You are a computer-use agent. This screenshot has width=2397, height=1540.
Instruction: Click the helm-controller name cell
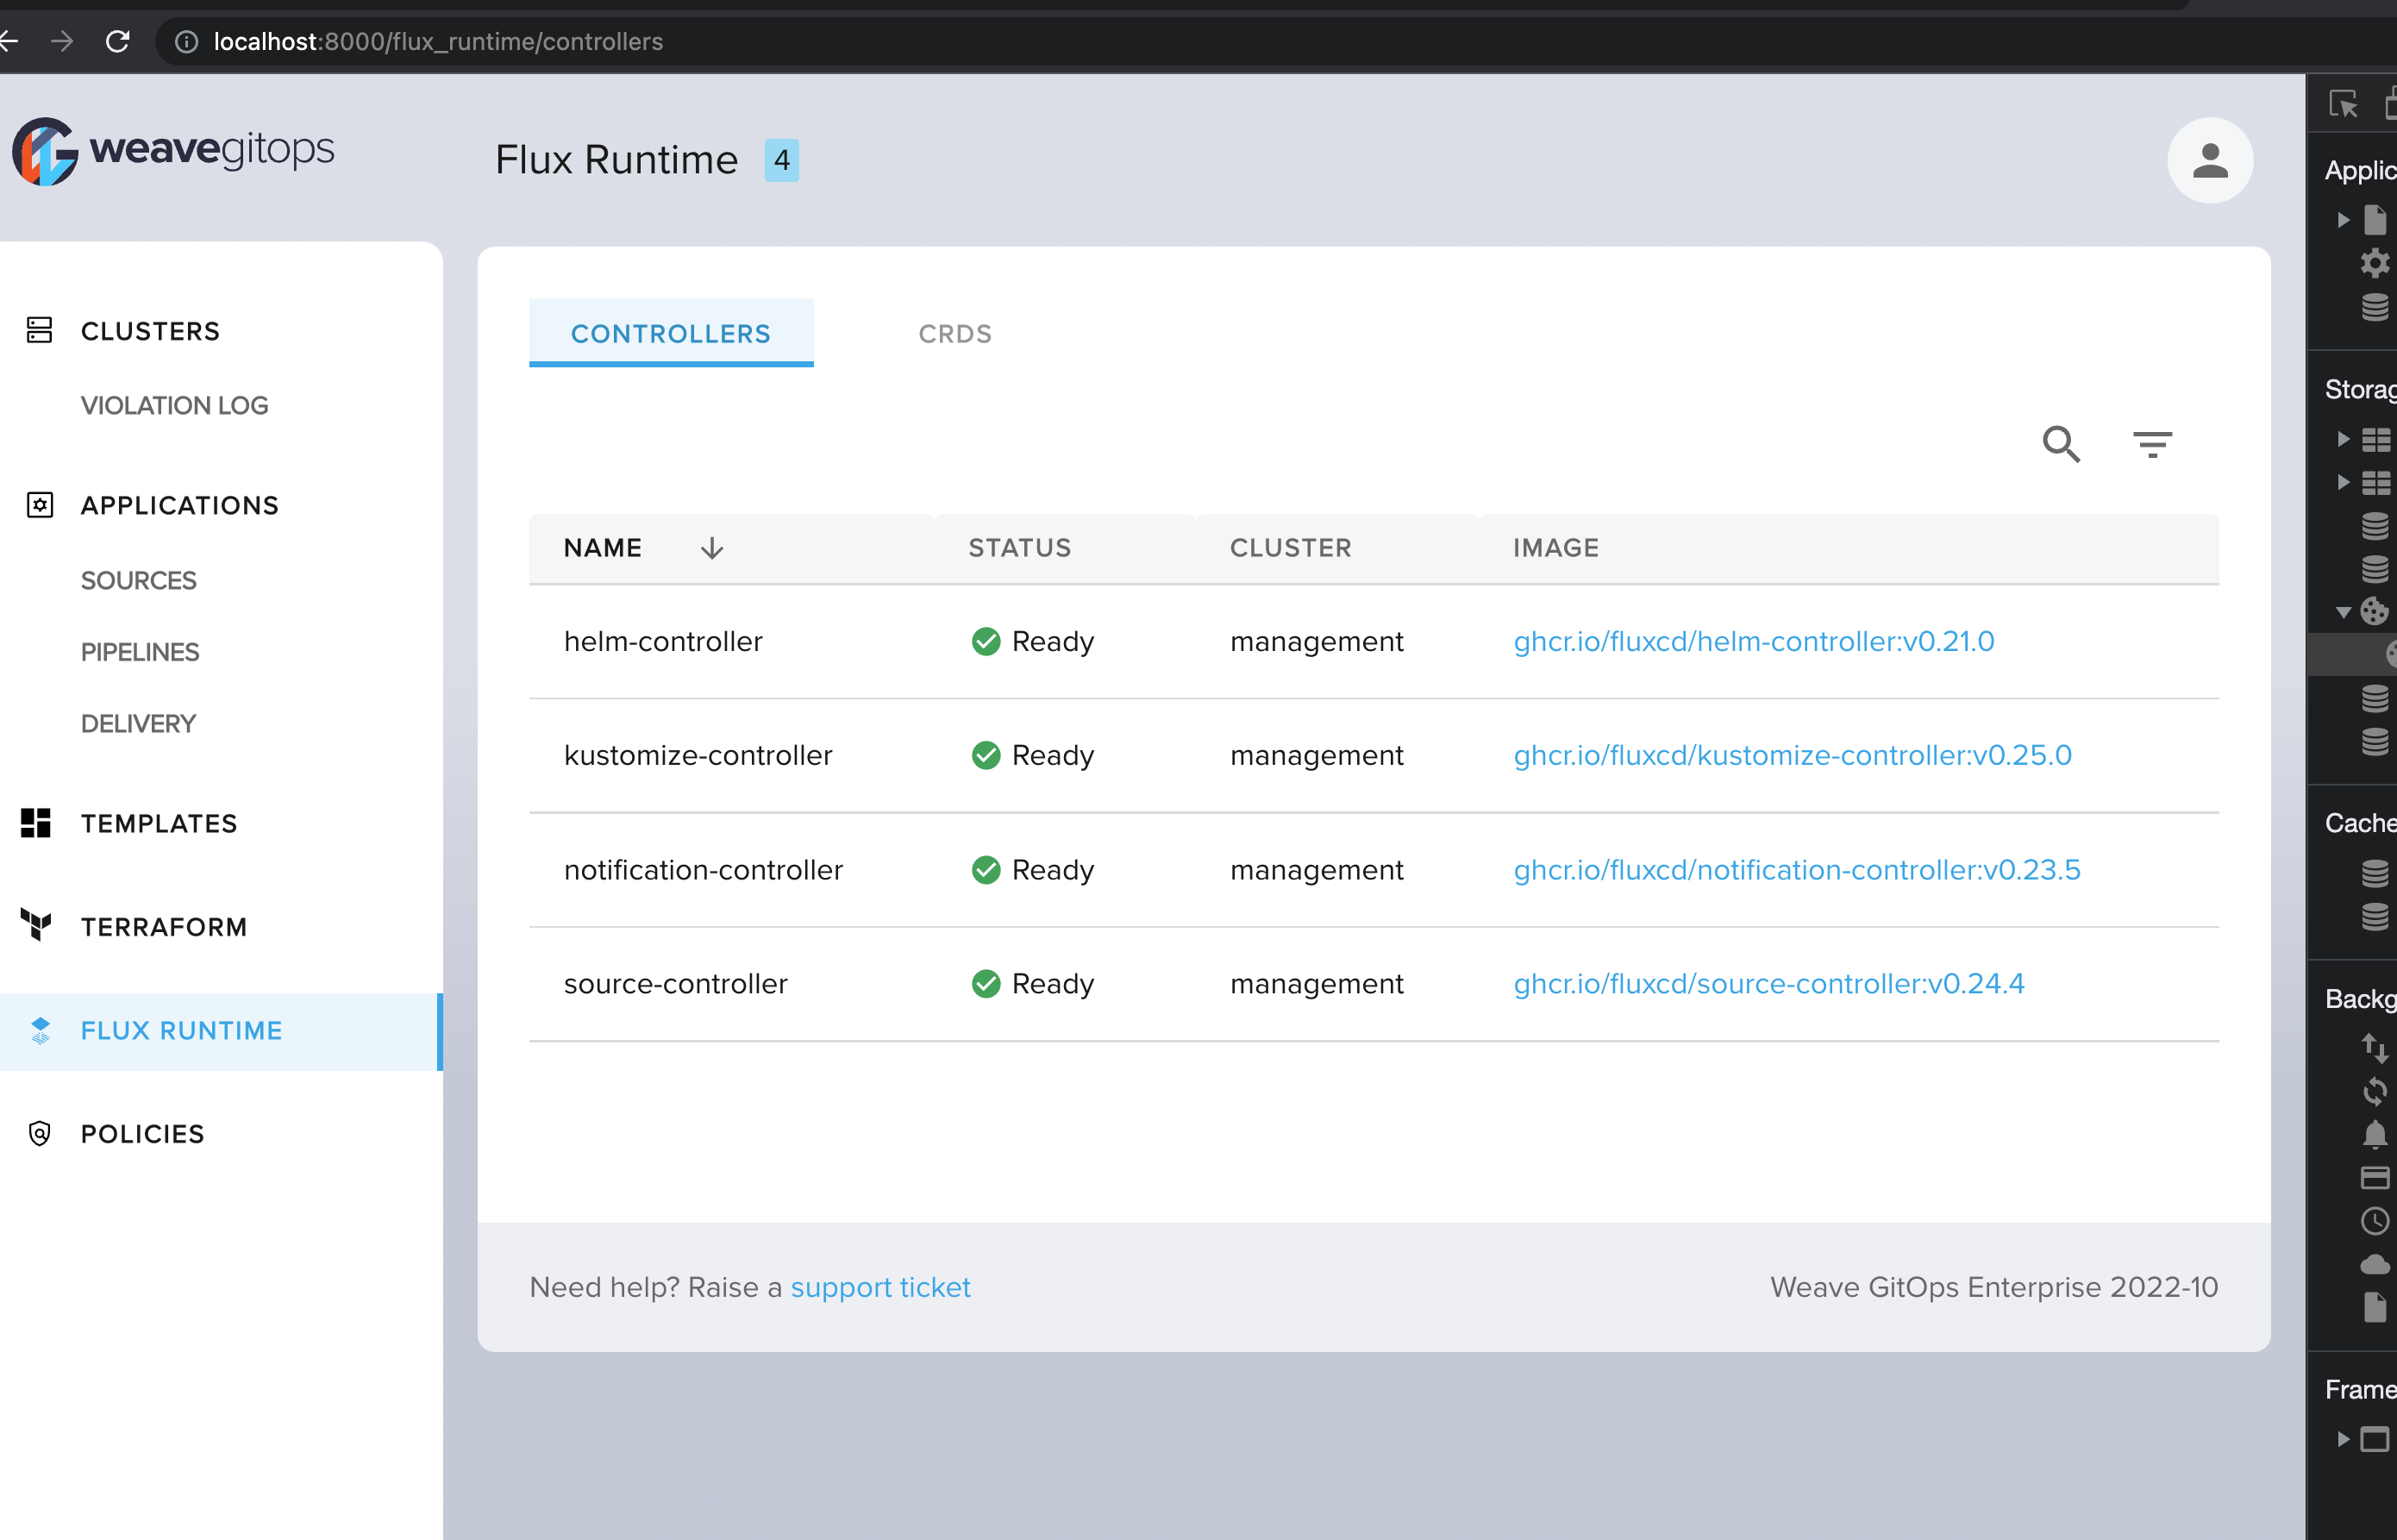click(663, 642)
